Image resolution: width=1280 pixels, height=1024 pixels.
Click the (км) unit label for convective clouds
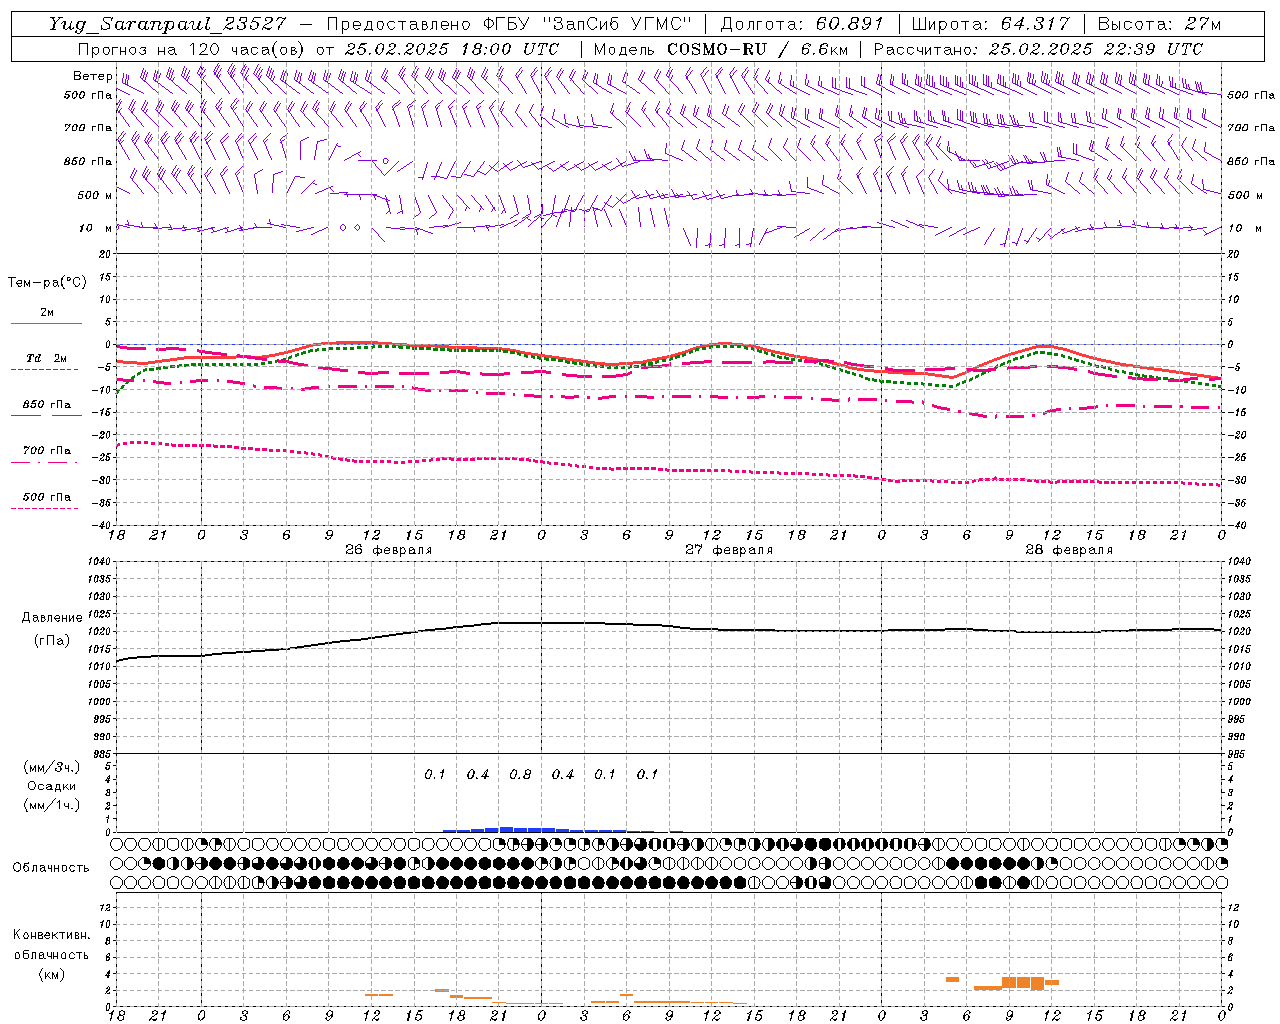point(51,974)
